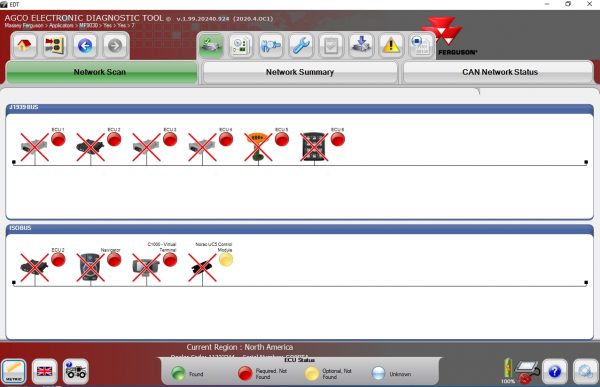Open the CAN Network Status tab
The image size is (600, 387).
pos(499,72)
